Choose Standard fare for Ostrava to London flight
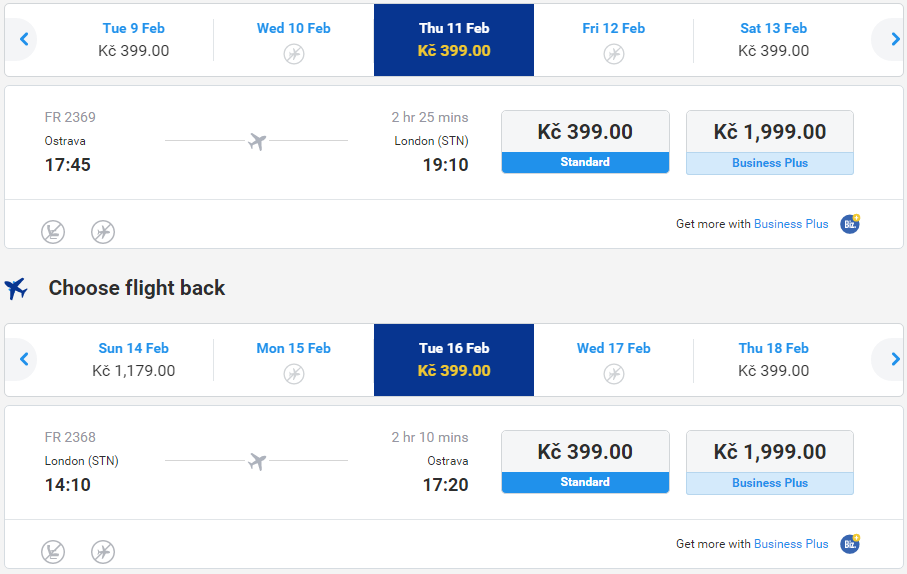This screenshot has height=574, width=907. click(x=585, y=142)
